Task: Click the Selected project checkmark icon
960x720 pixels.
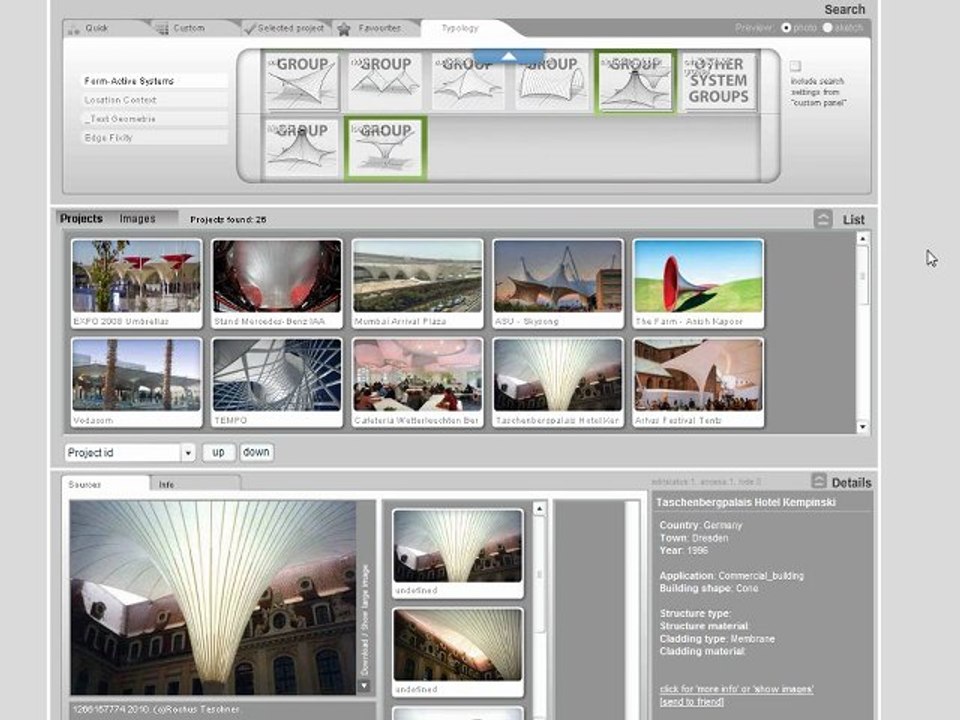Action: coord(249,29)
